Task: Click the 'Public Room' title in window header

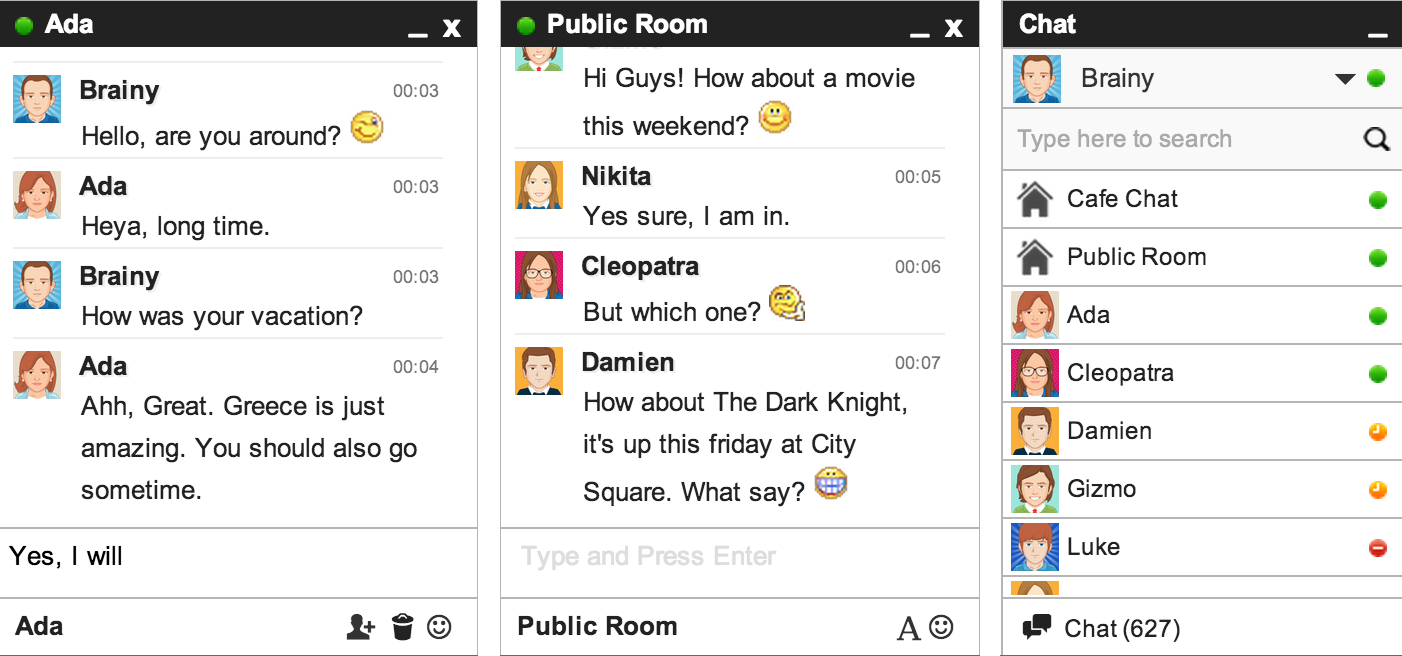Action: pyautogui.click(x=627, y=24)
